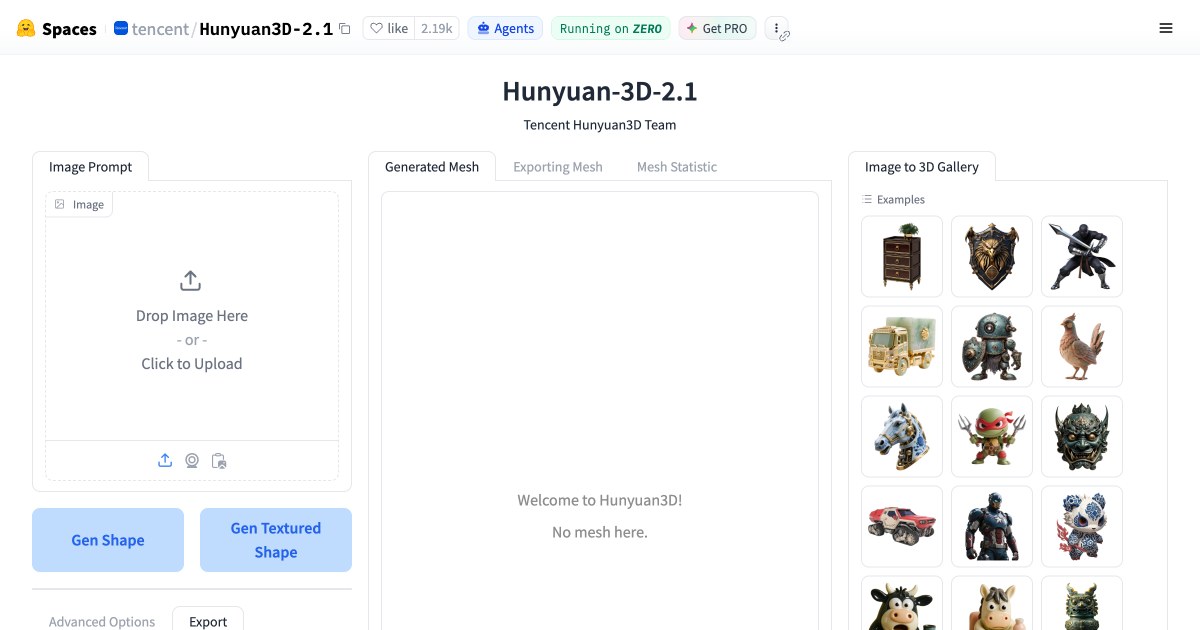Switch to the Exporting Mesh tab
Screen dimensions: 1200x630
tap(558, 167)
